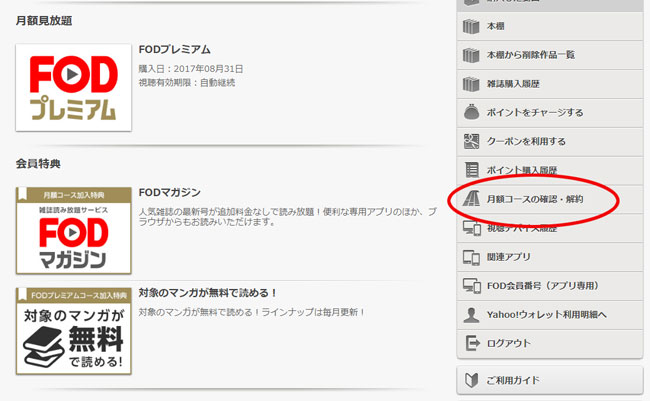Click the beginner mark icon beside ご利用ガイド
Viewport: 650px width, 401px height.
pyautogui.click(x=471, y=380)
